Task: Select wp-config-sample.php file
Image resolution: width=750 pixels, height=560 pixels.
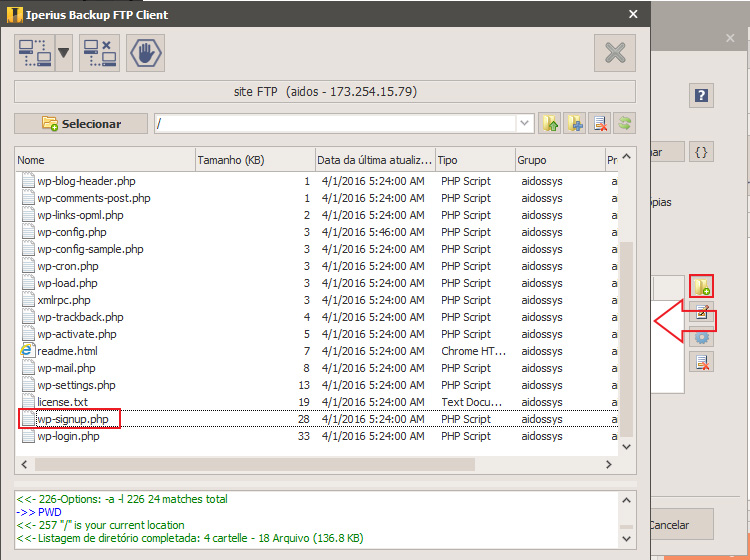Action: tap(90, 249)
